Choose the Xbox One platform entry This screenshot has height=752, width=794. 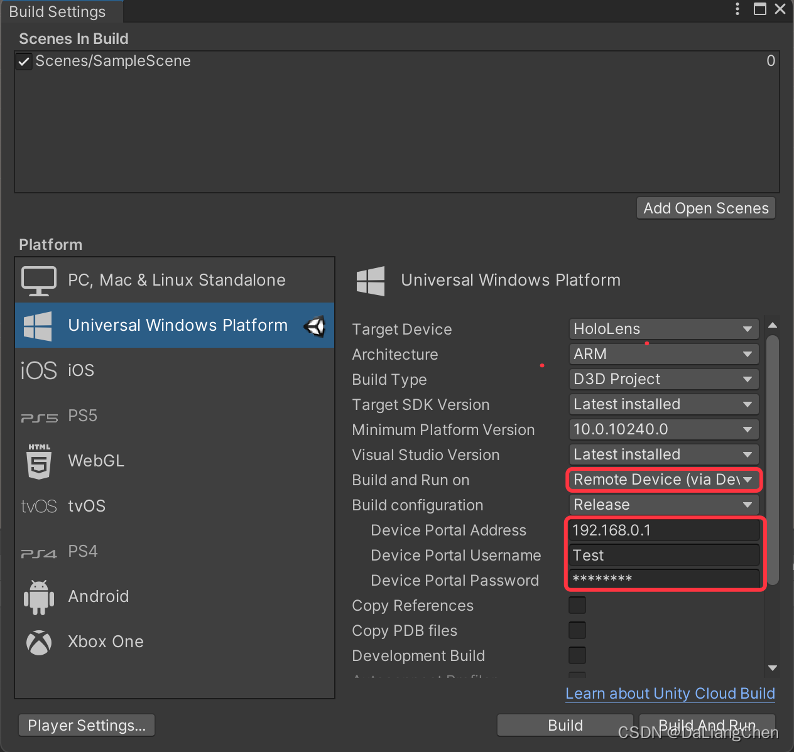pos(175,642)
